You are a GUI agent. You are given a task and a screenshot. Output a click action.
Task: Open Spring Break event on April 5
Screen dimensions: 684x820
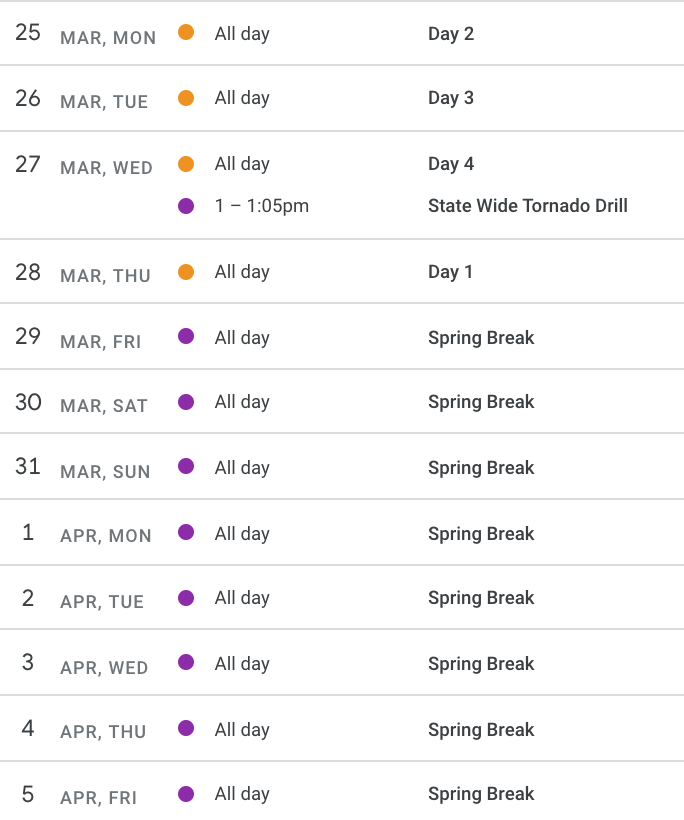click(481, 794)
